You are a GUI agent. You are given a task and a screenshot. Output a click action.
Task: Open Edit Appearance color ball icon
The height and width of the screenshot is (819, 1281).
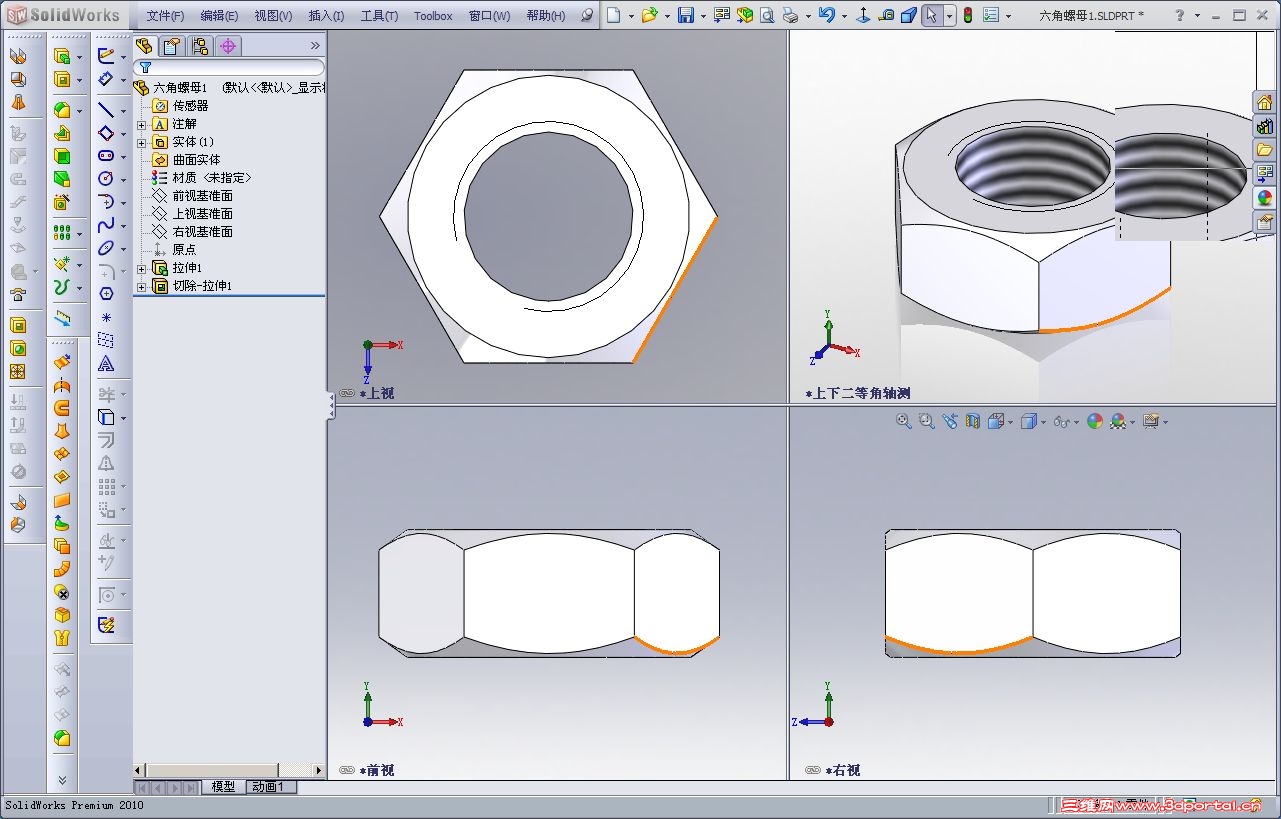pyautogui.click(x=1095, y=422)
